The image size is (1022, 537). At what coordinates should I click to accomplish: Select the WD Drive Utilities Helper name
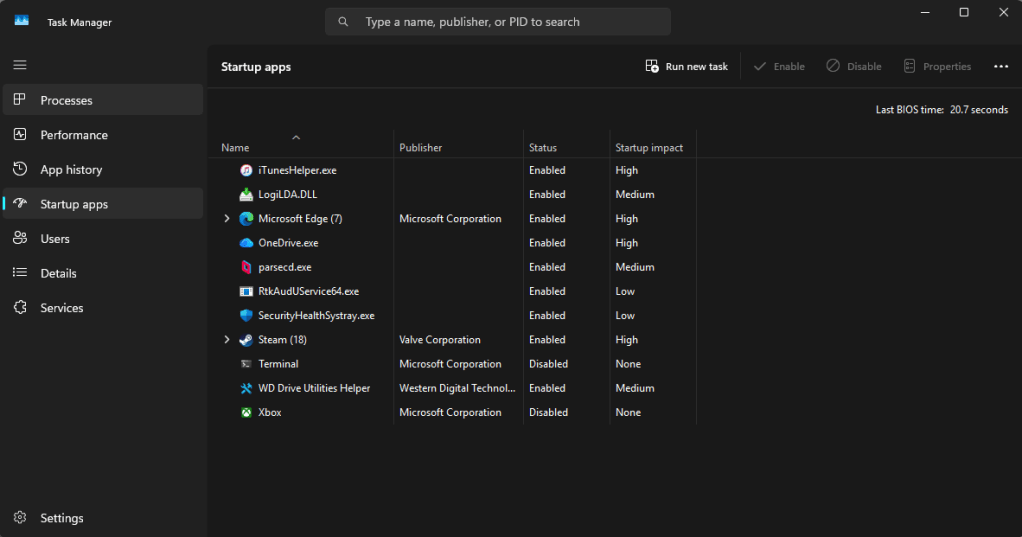(x=314, y=388)
